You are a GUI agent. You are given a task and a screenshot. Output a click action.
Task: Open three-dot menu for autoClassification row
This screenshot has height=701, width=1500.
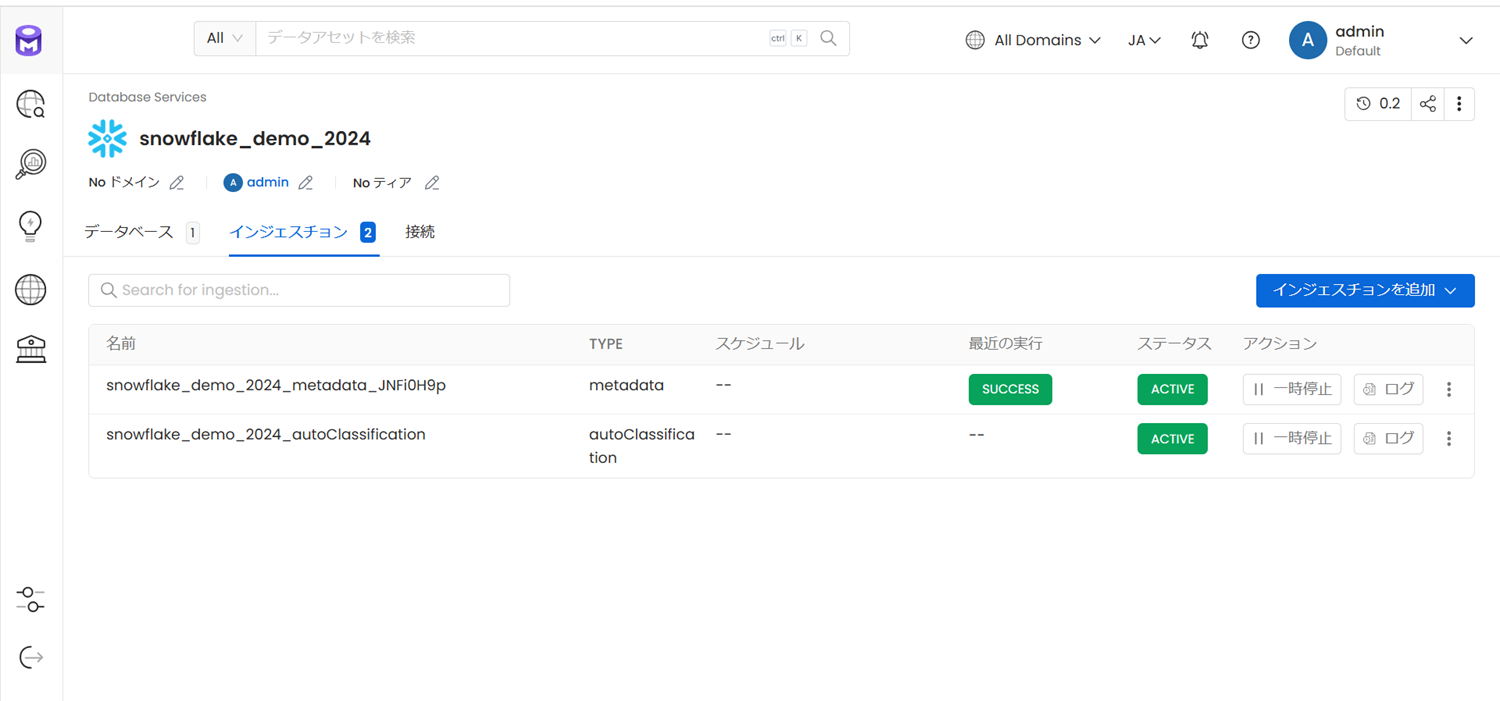(x=1448, y=439)
